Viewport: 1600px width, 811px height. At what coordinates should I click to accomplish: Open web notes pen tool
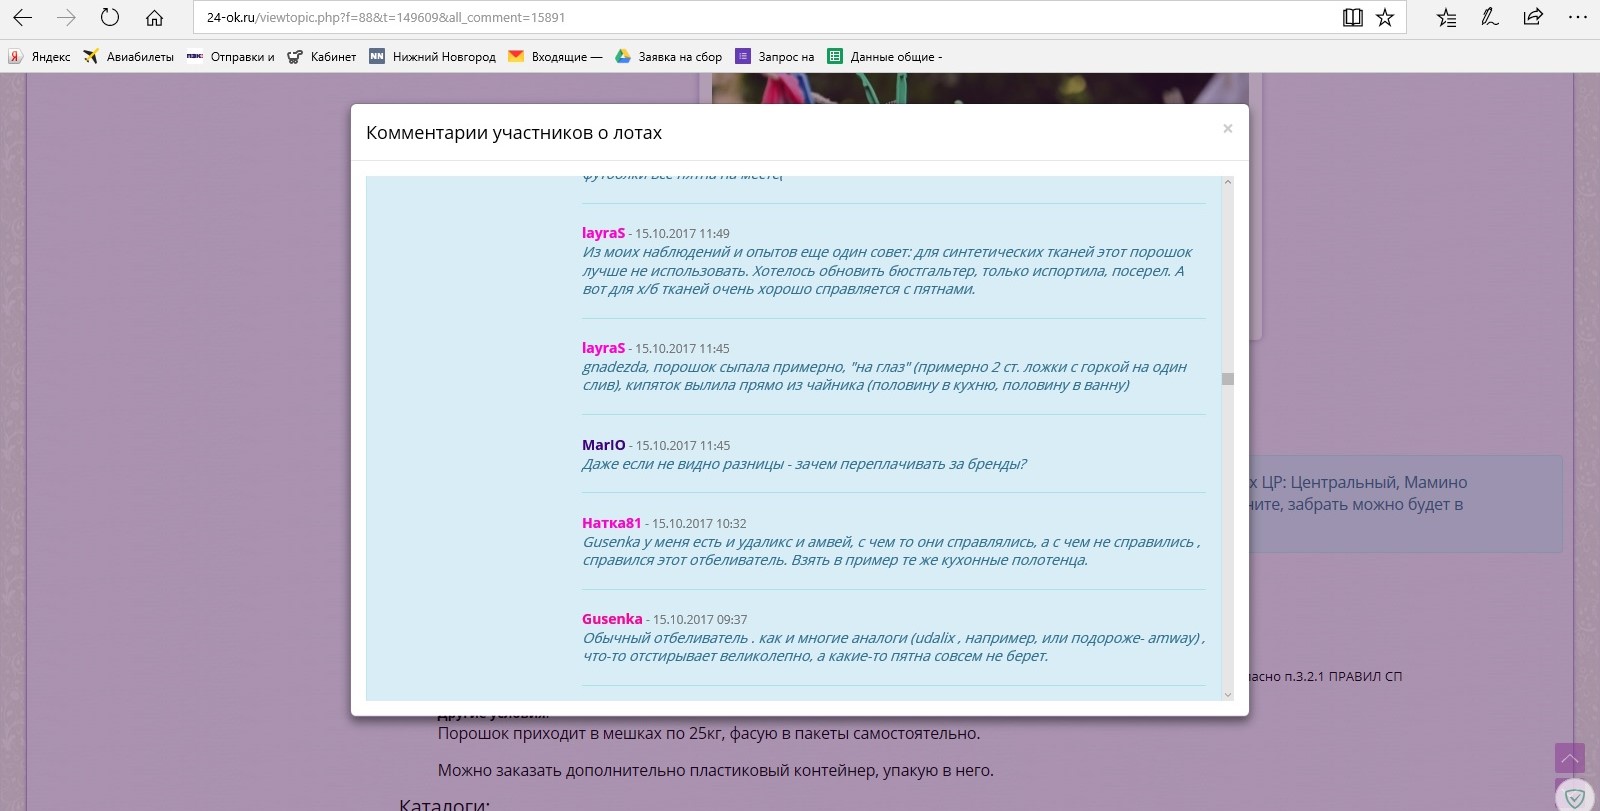click(1490, 17)
